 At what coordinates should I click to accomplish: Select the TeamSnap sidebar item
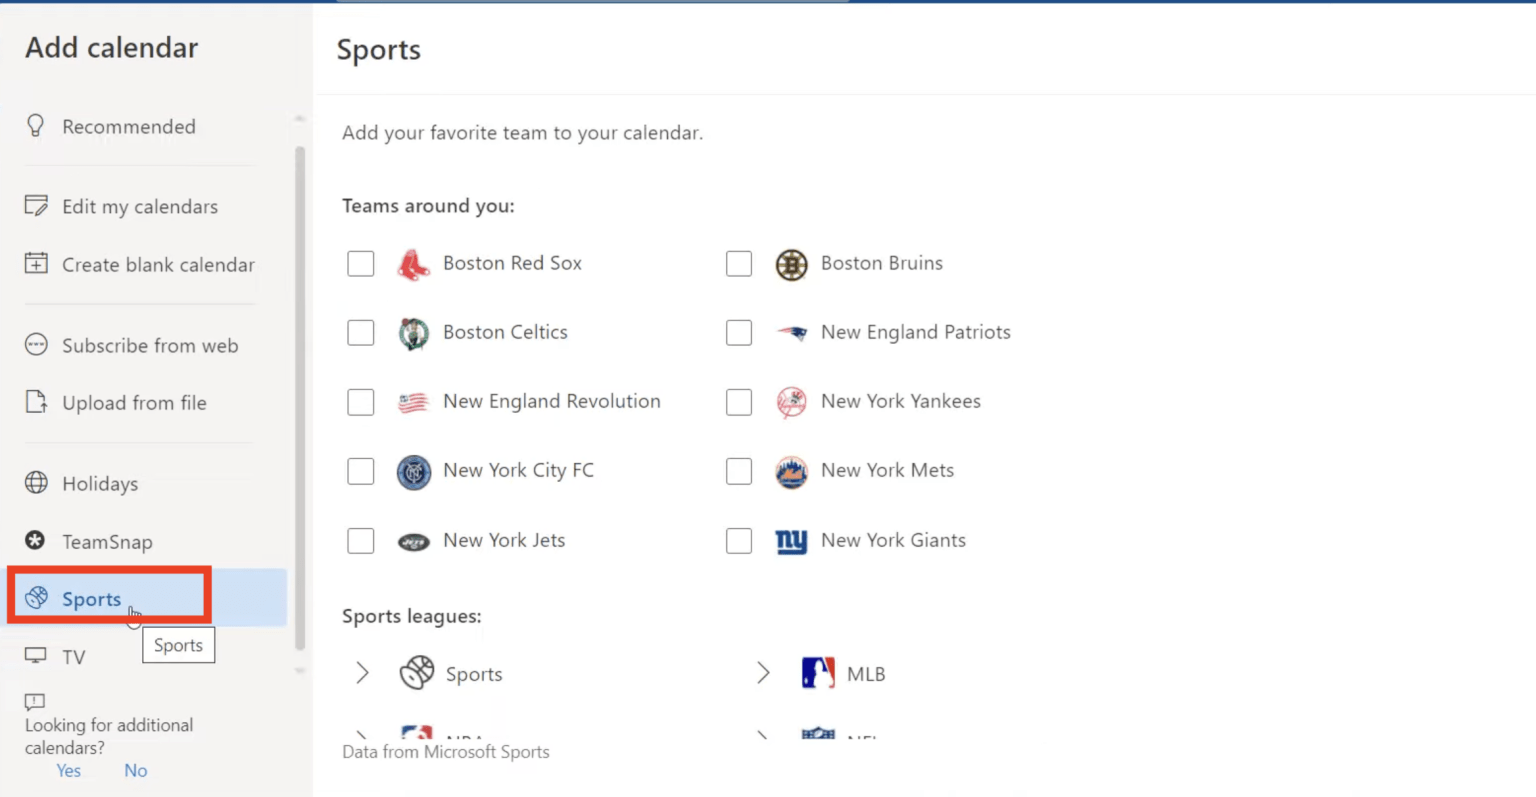tap(106, 542)
